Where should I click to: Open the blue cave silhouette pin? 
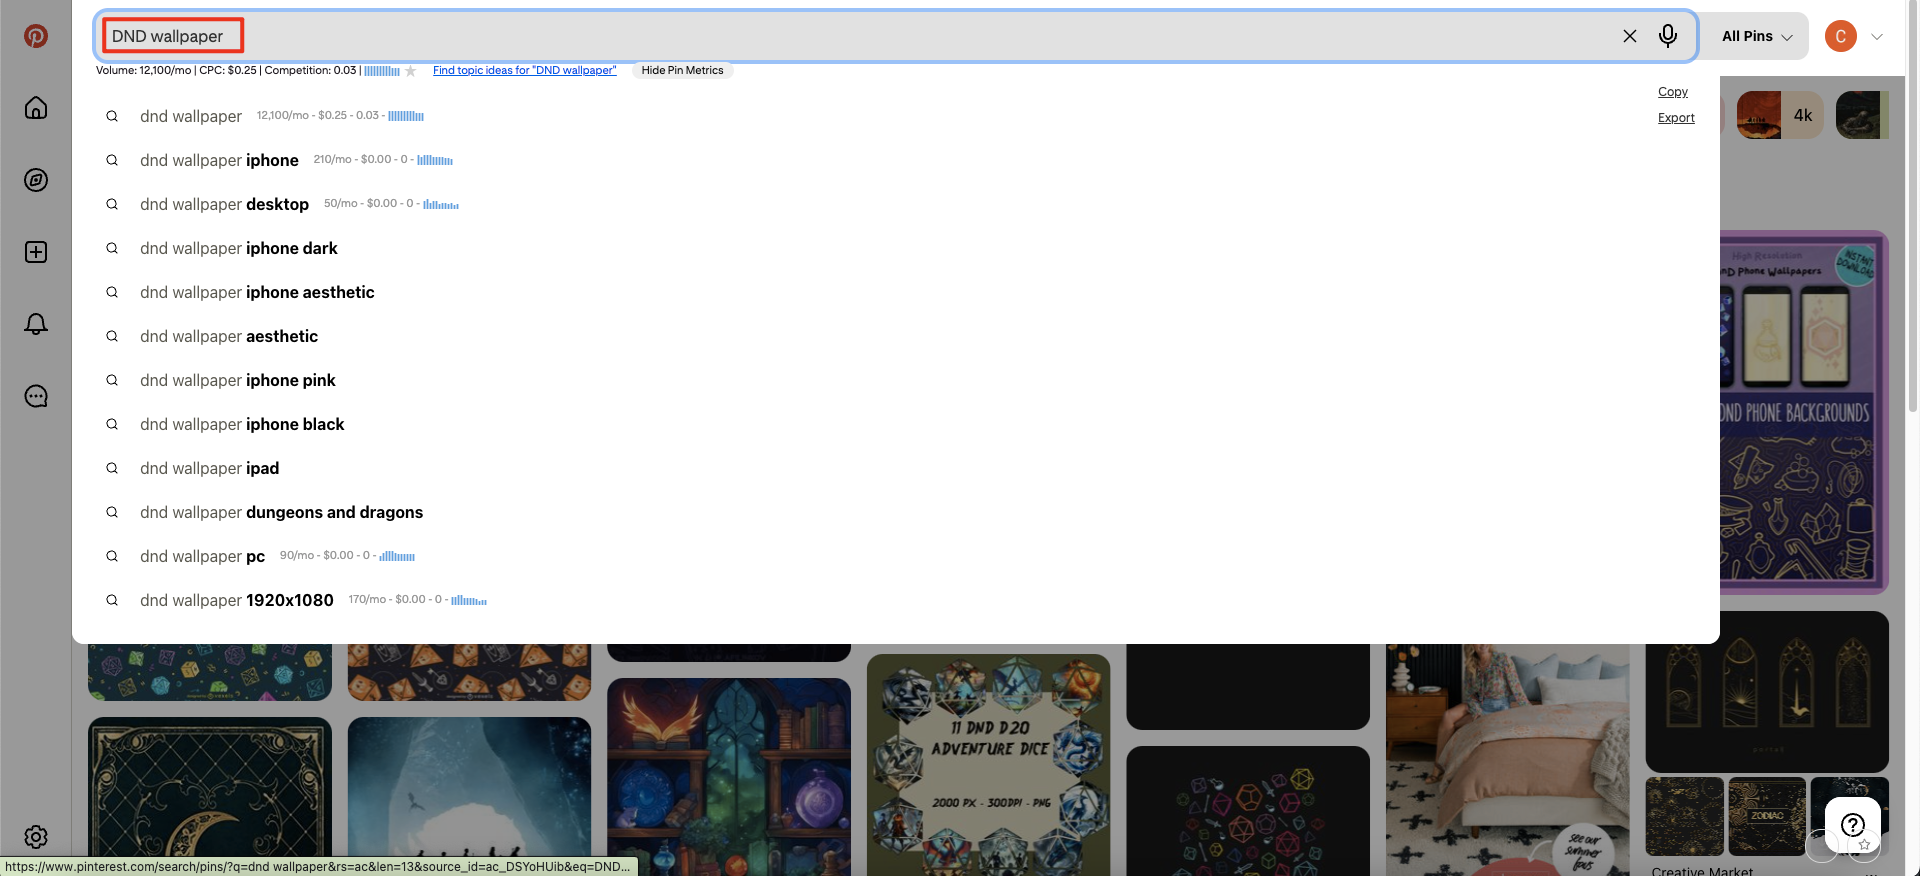point(469,797)
